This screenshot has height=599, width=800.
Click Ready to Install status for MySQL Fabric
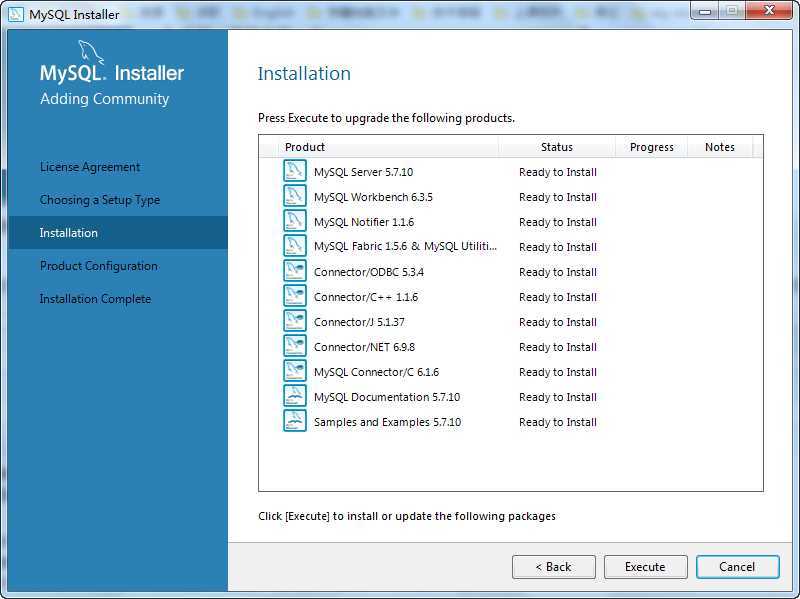[x=558, y=247]
